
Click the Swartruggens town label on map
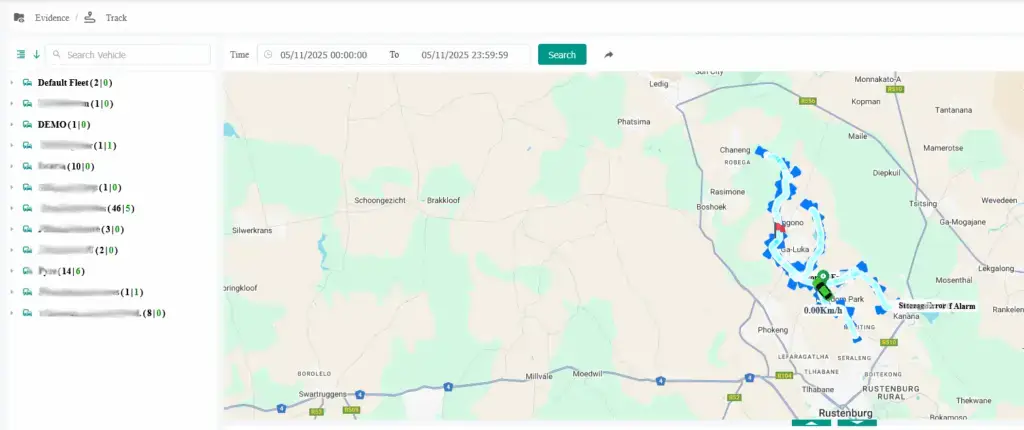tap(321, 394)
